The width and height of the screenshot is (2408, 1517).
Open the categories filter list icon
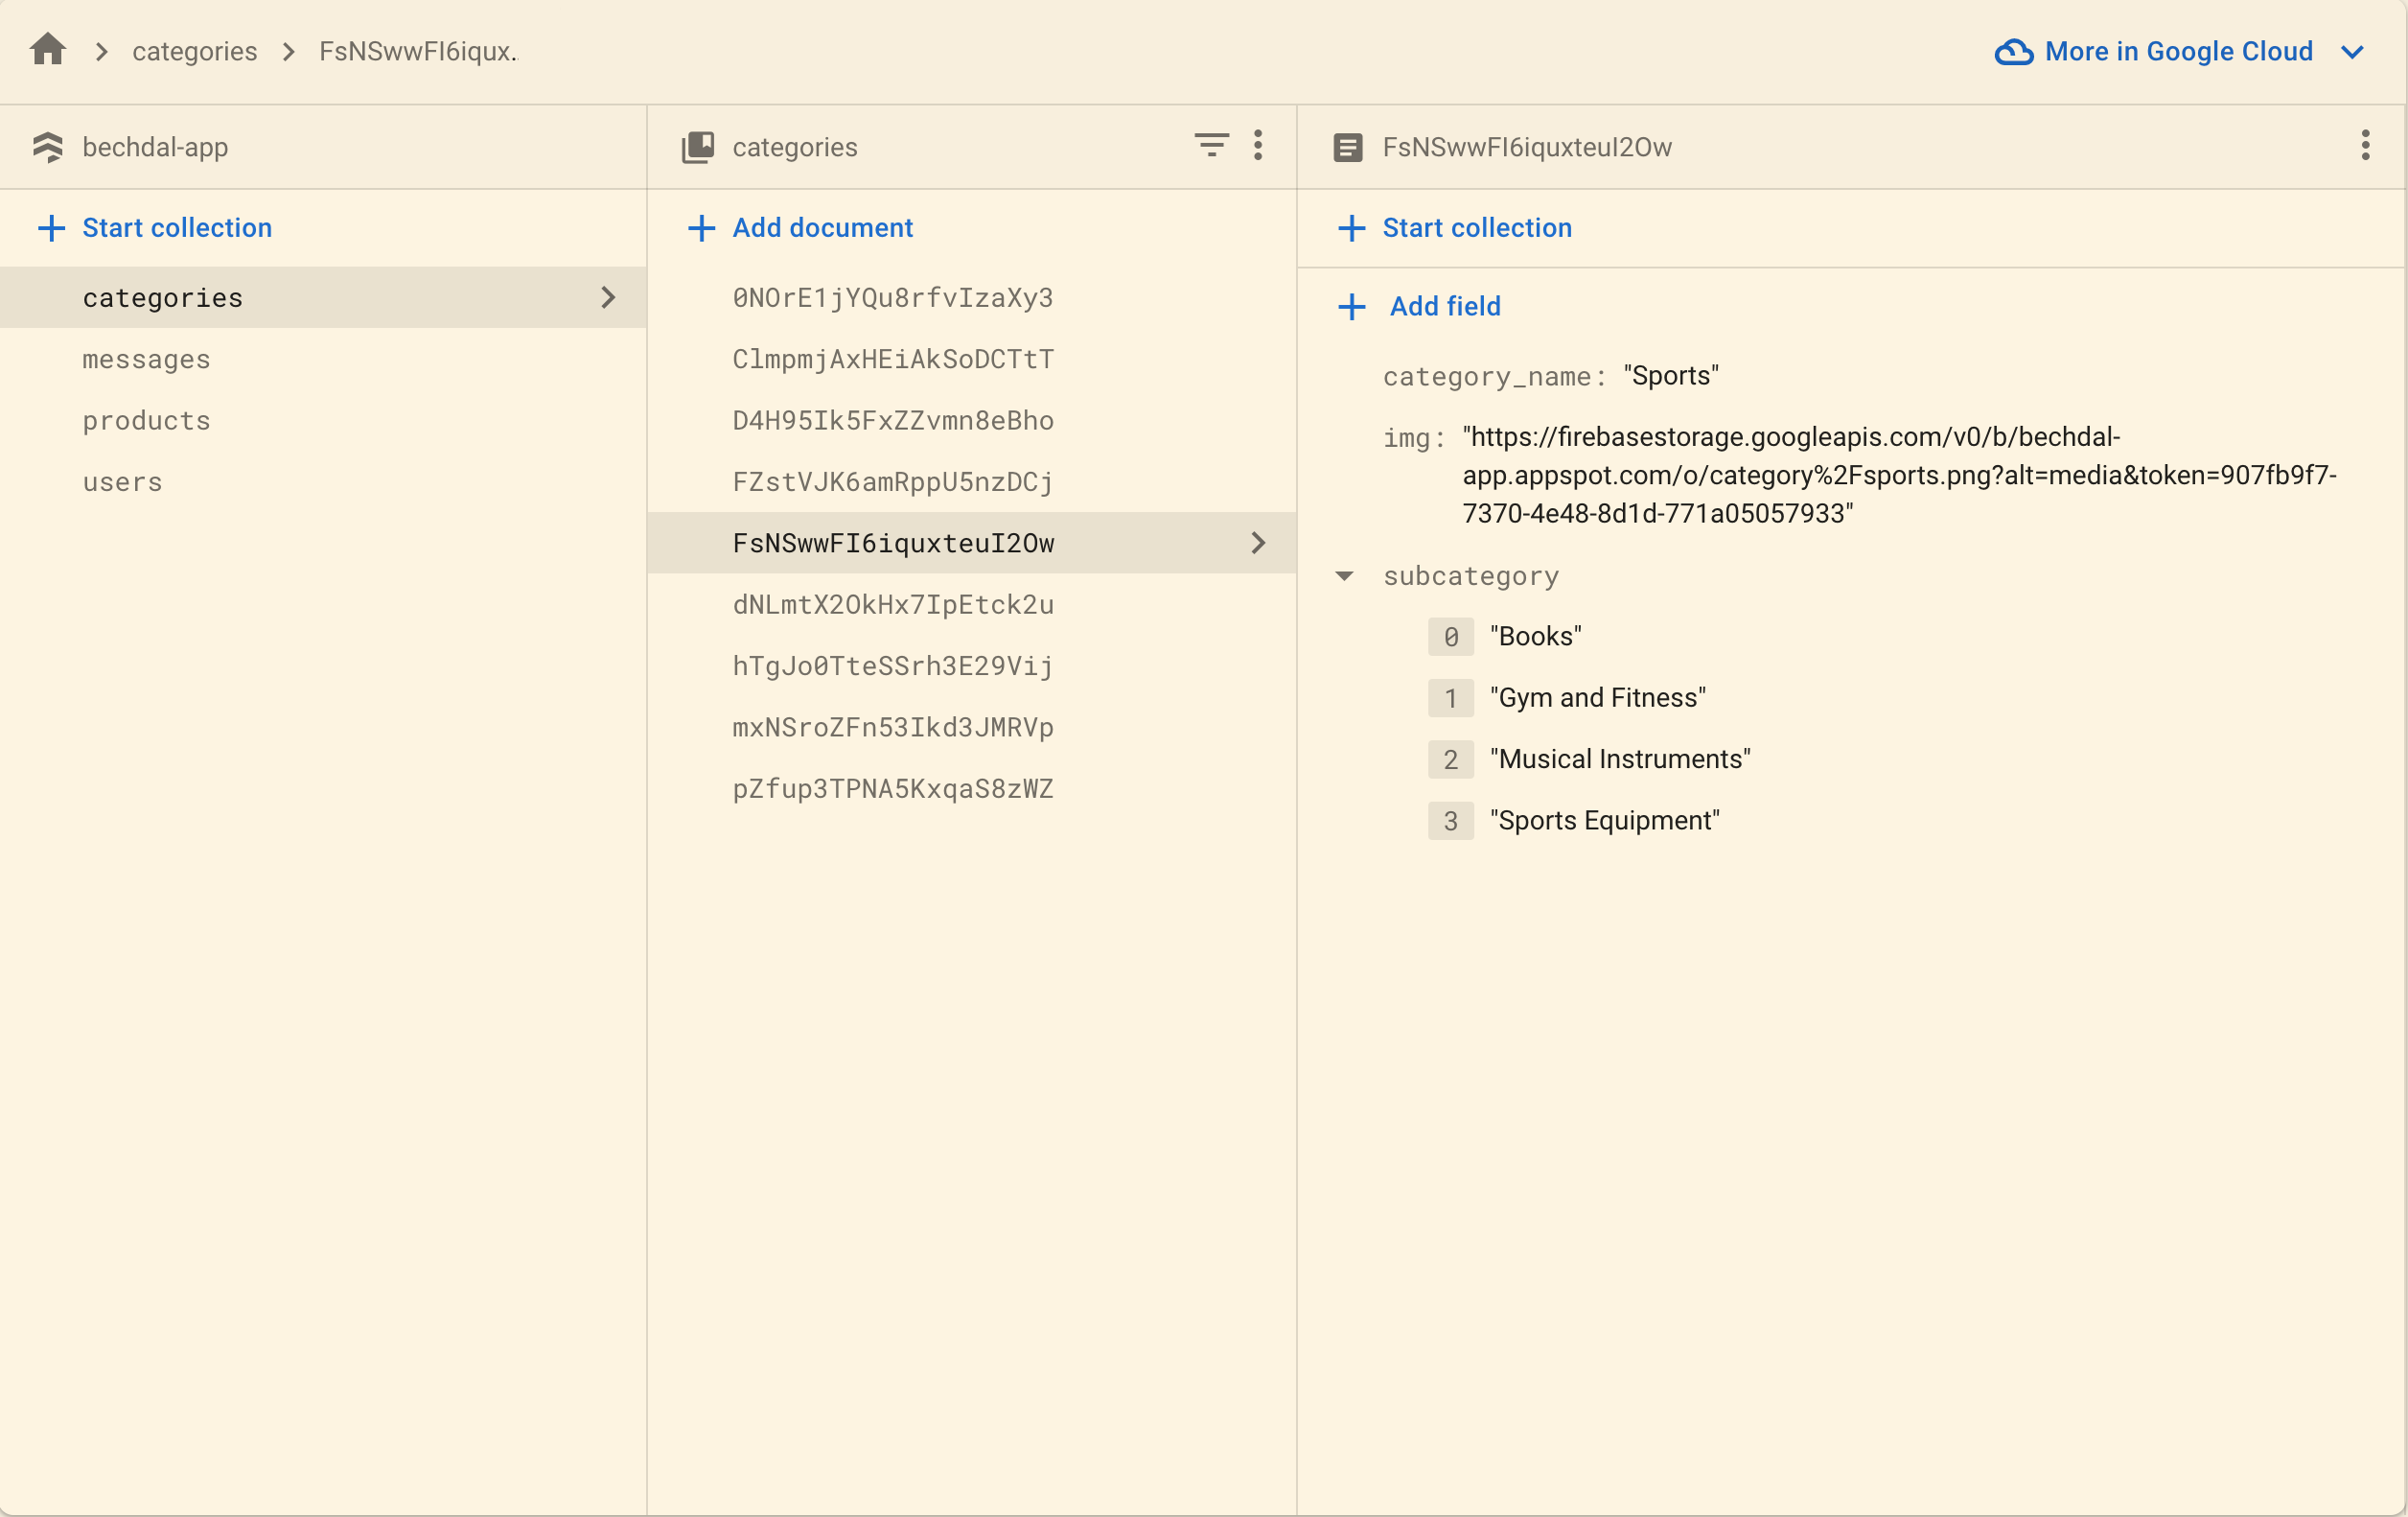[1211, 146]
